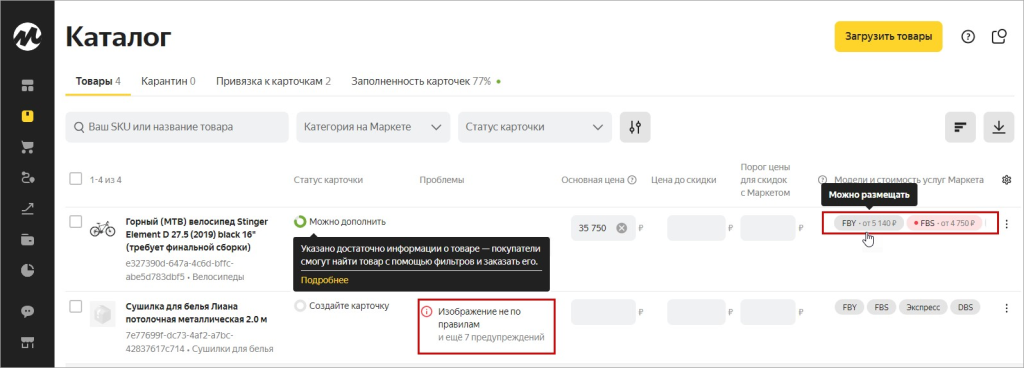This screenshot has height=368, width=1024.
Task: Click the FBY tag in Сушилка row
Action: pyautogui.click(x=849, y=307)
